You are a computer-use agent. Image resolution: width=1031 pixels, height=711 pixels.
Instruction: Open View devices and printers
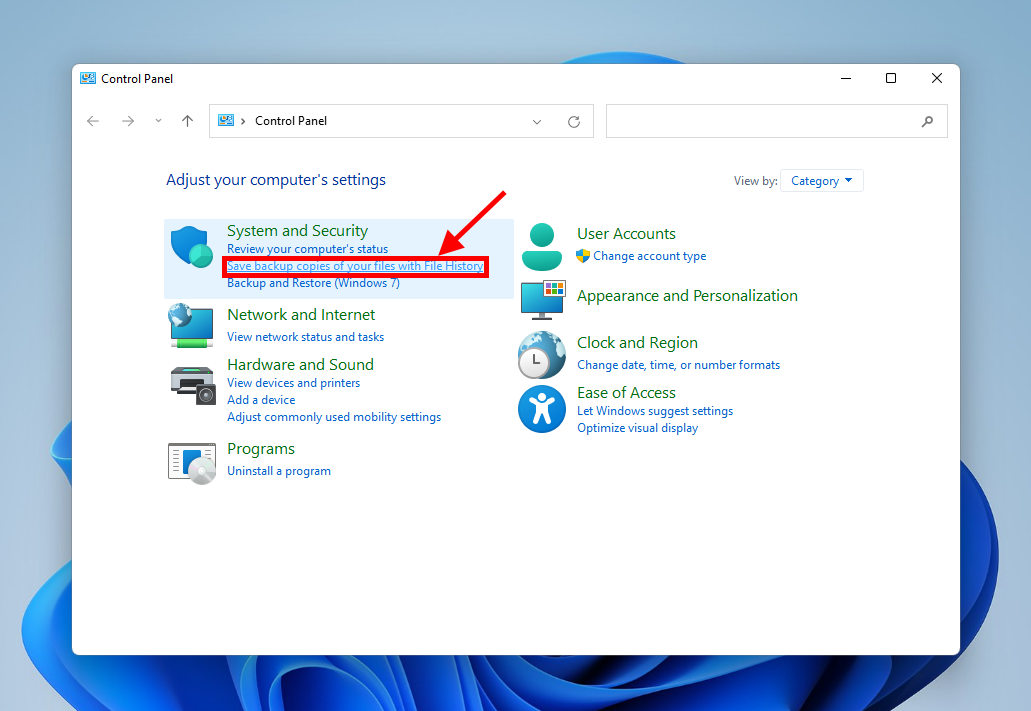click(293, 383)
